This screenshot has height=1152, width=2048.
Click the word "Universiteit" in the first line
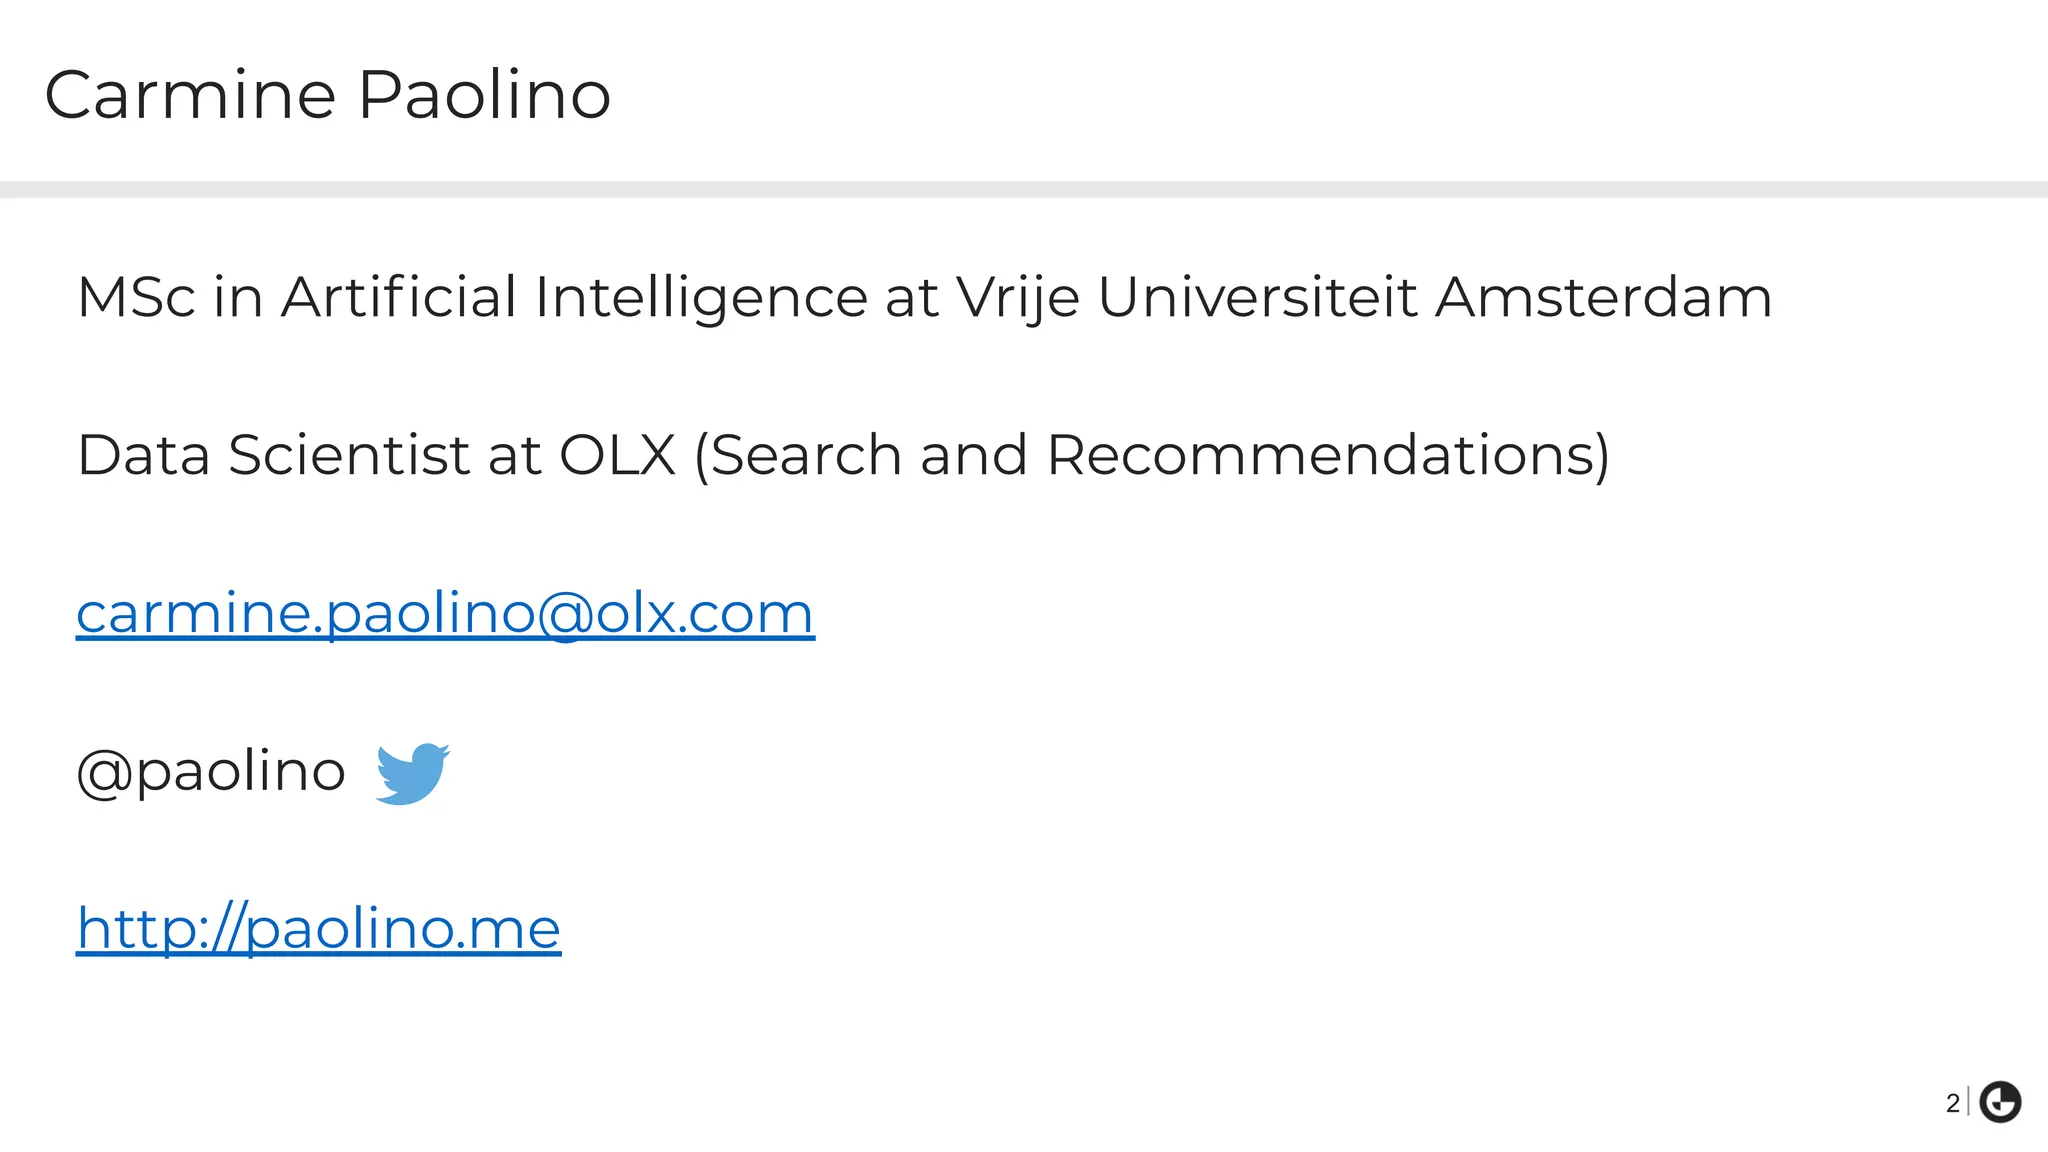coord(1257,298)
